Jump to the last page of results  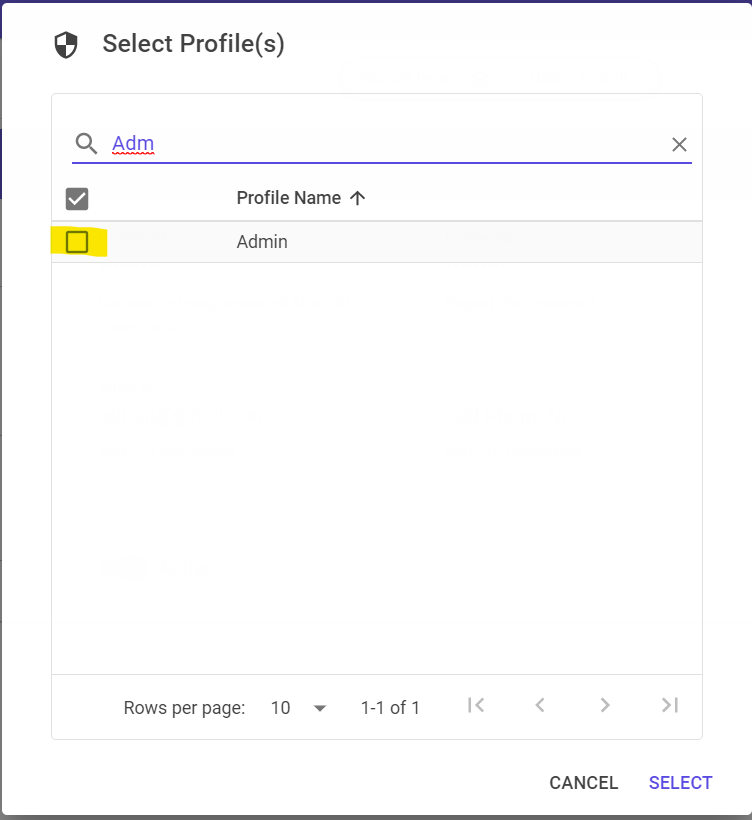pos(669,705)
